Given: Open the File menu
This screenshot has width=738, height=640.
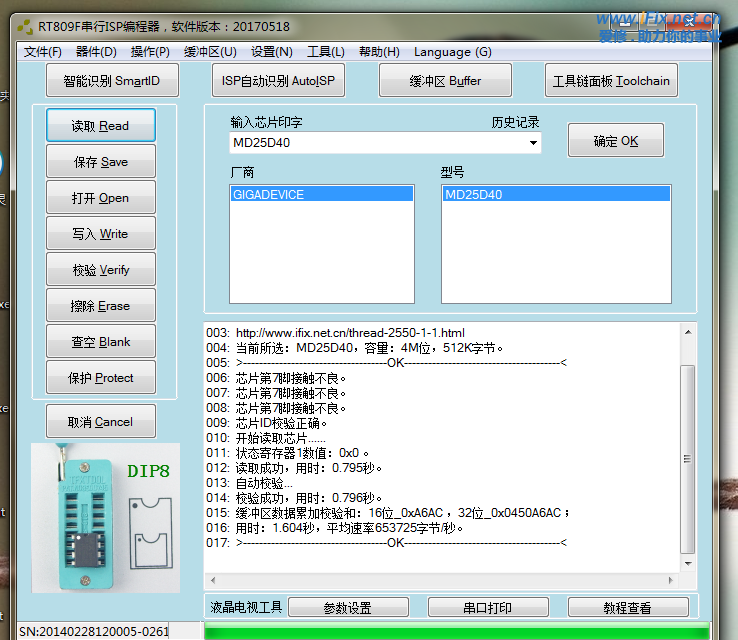Looking at the screenshot, I should click(x=43, y=52).
